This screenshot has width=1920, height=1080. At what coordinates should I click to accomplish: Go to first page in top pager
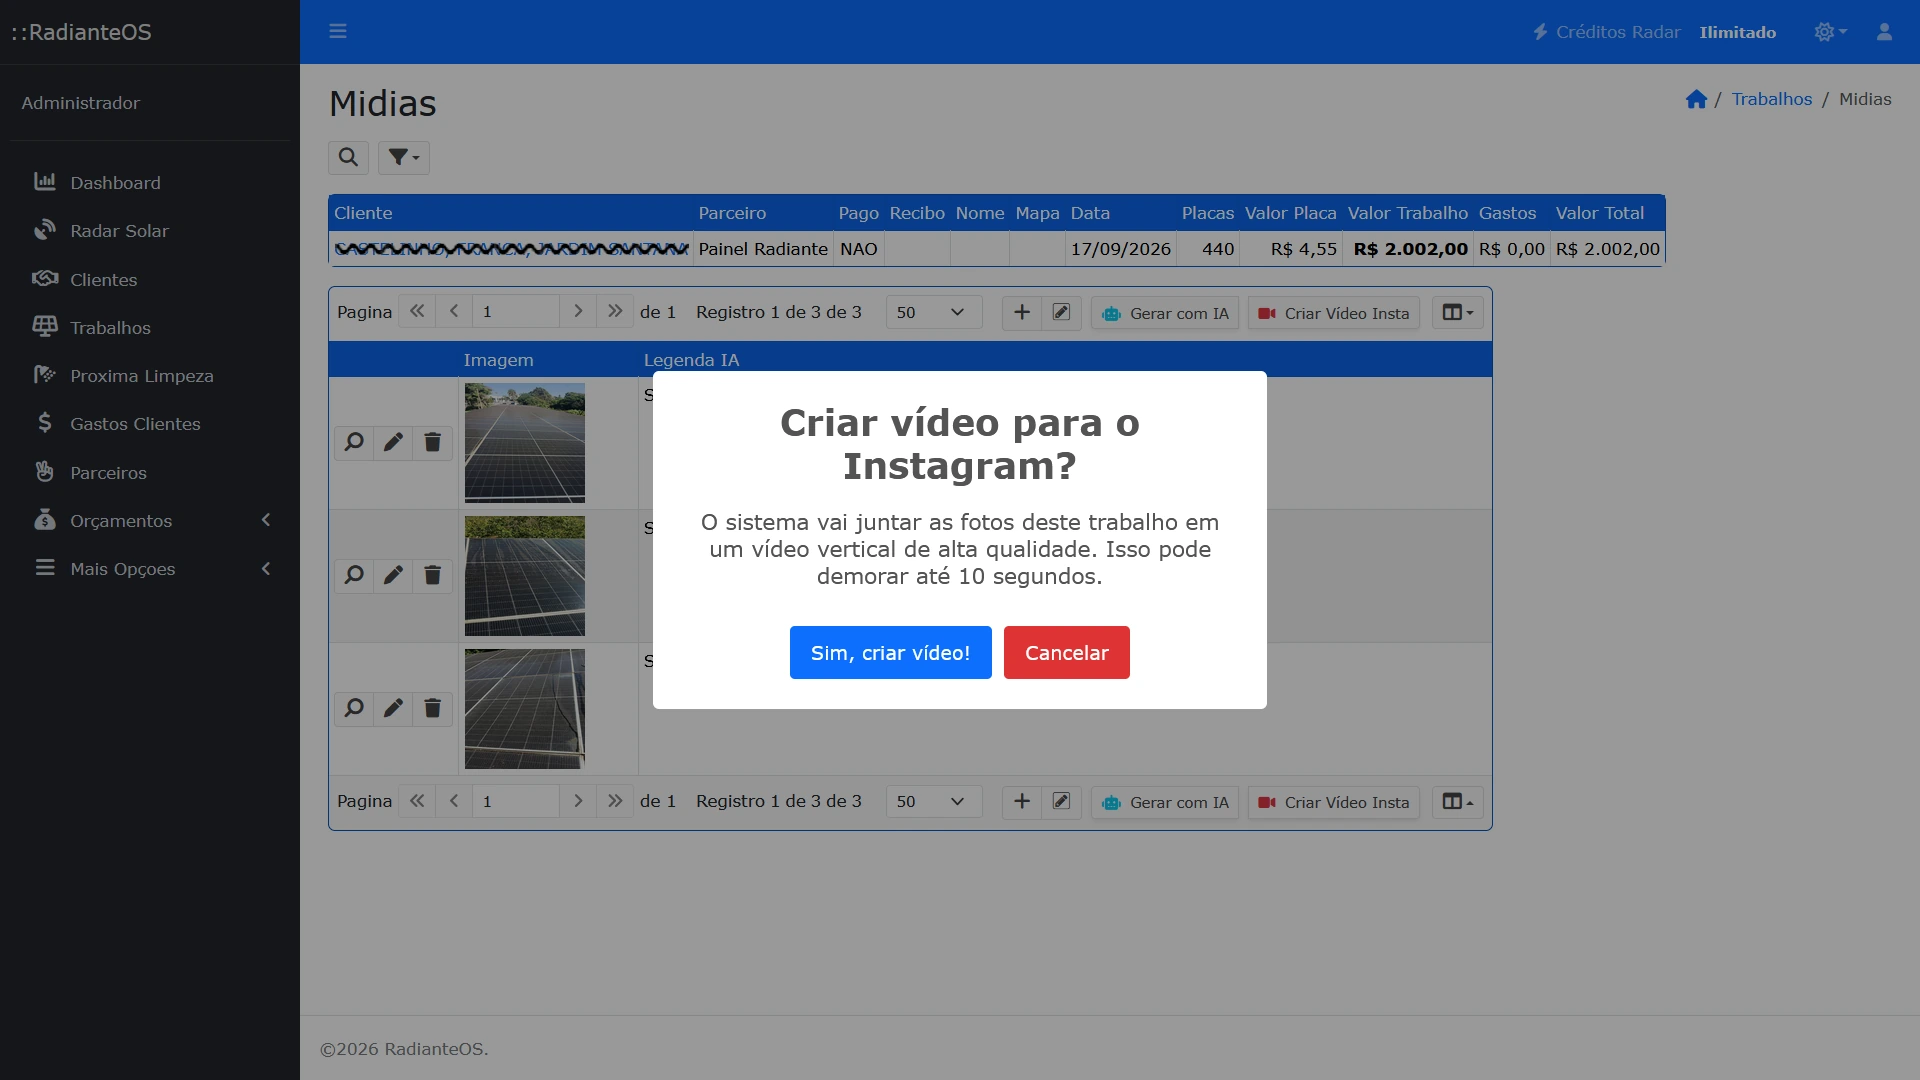click(417, 312)
